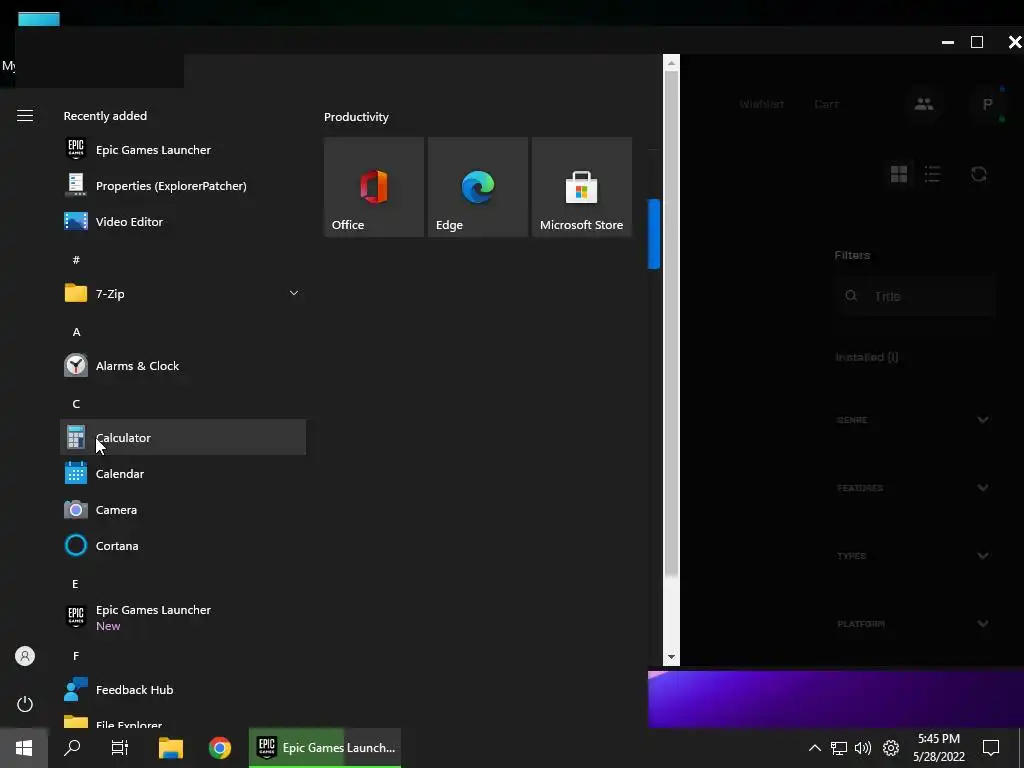Switch to Epic Games Launcher taskbar button

pyautogui.click(x=325, y=748)
